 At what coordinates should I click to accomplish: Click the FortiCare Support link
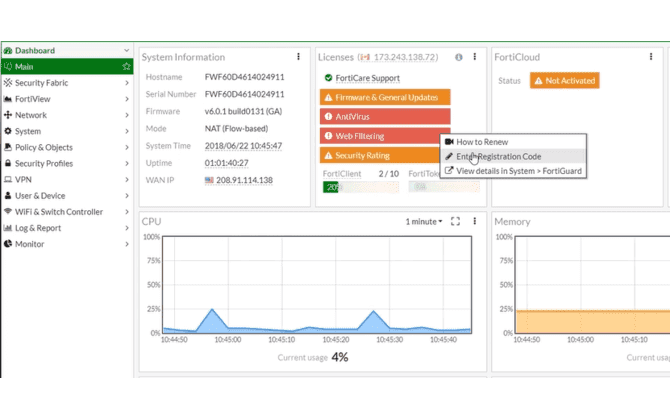click(x=367, y=78)
